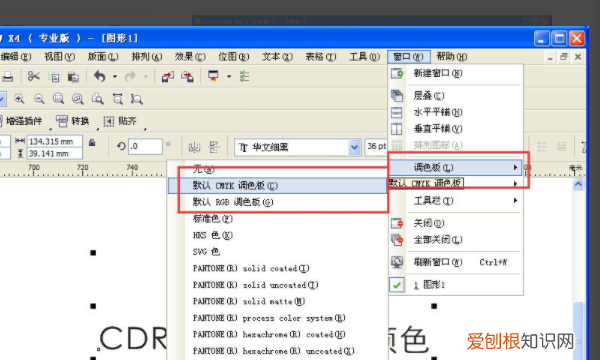Select 标准色 palette option
Viewport: 600px width, 360px height.
point(277,218)
